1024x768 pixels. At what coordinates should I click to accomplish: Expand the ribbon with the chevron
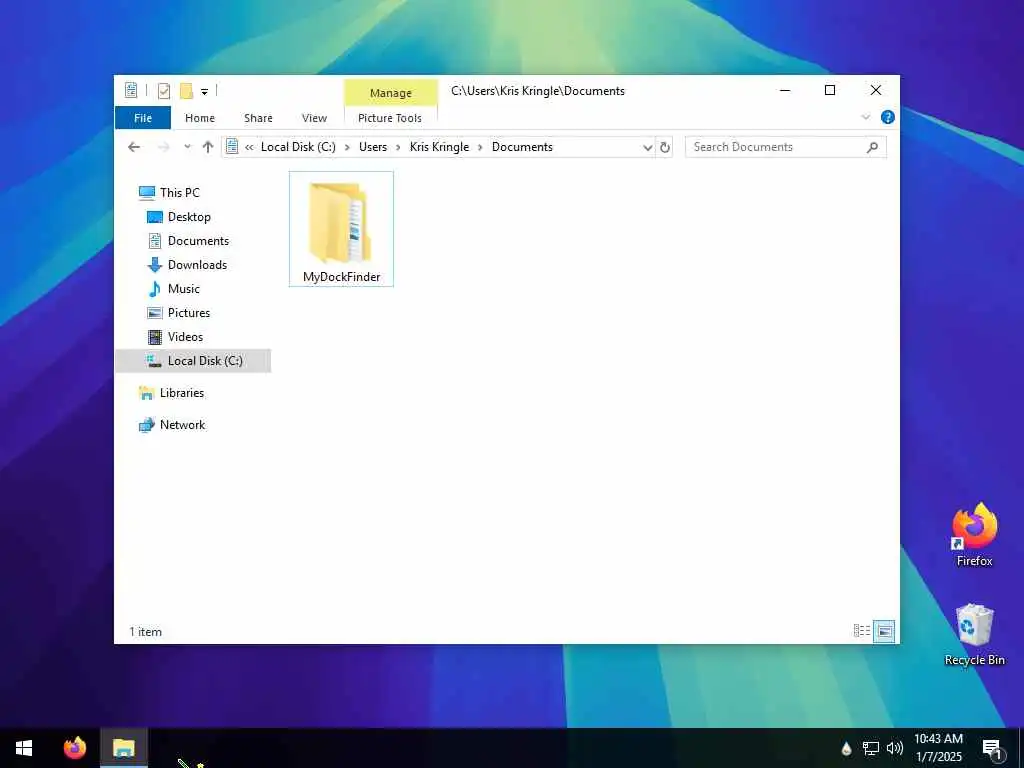865,118
